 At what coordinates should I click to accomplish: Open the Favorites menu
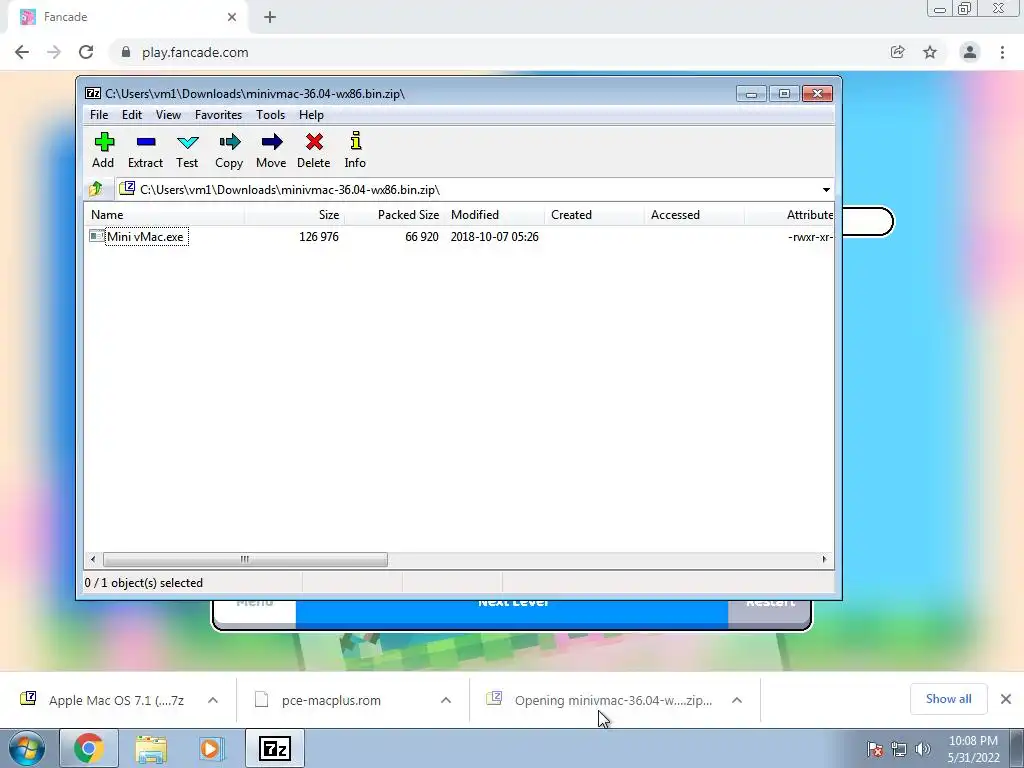point(219,115)
